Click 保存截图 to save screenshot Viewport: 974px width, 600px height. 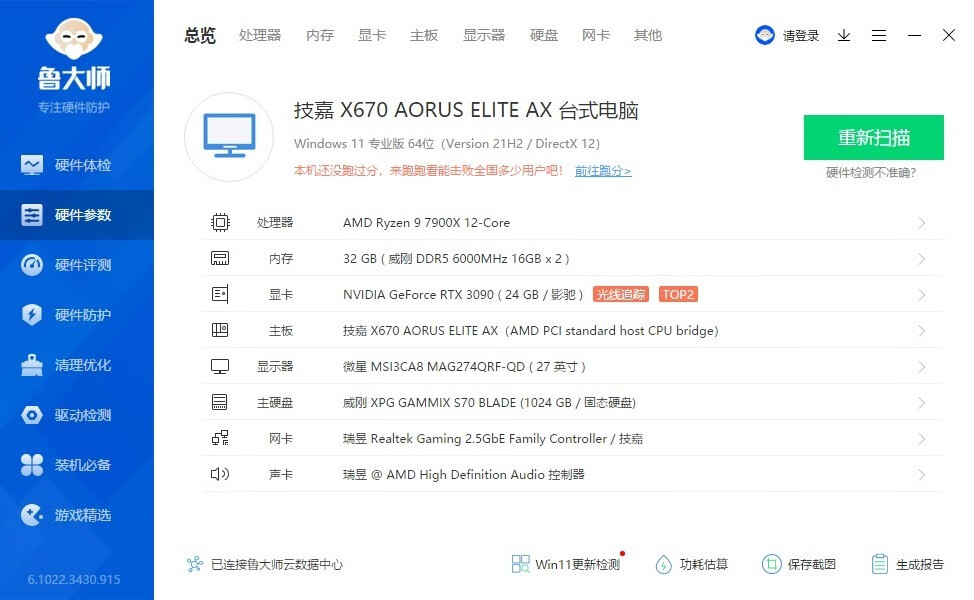tap(799, 564)
